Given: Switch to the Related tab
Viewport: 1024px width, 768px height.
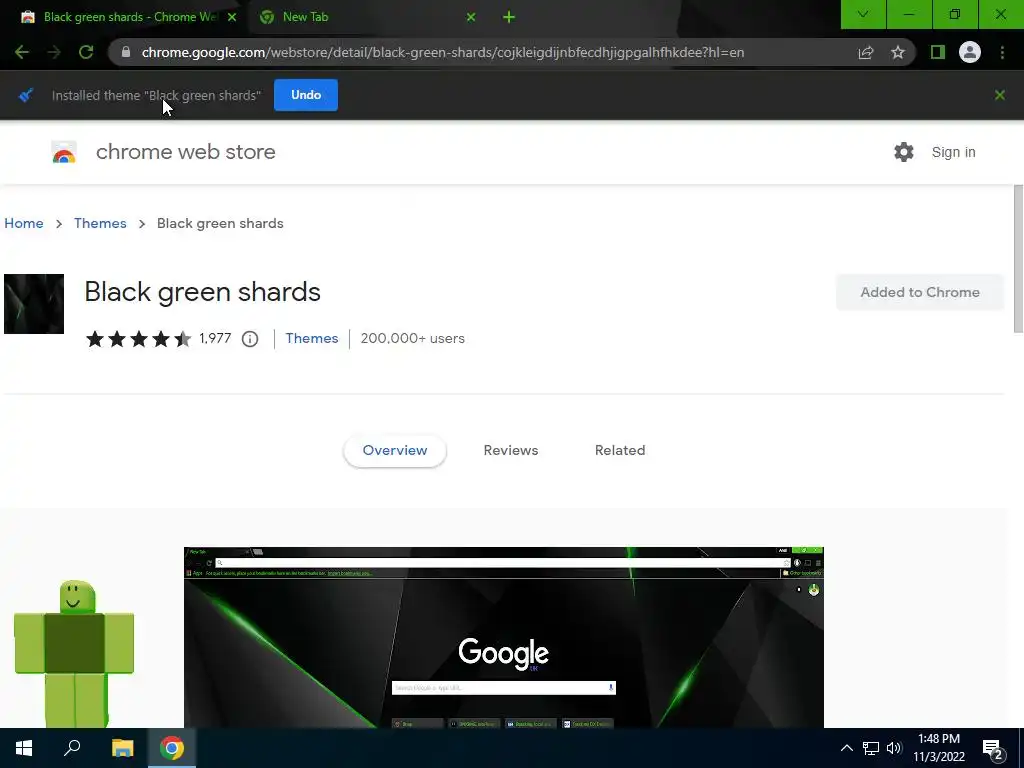Looking at the screenshot, I should click(620, 451).
